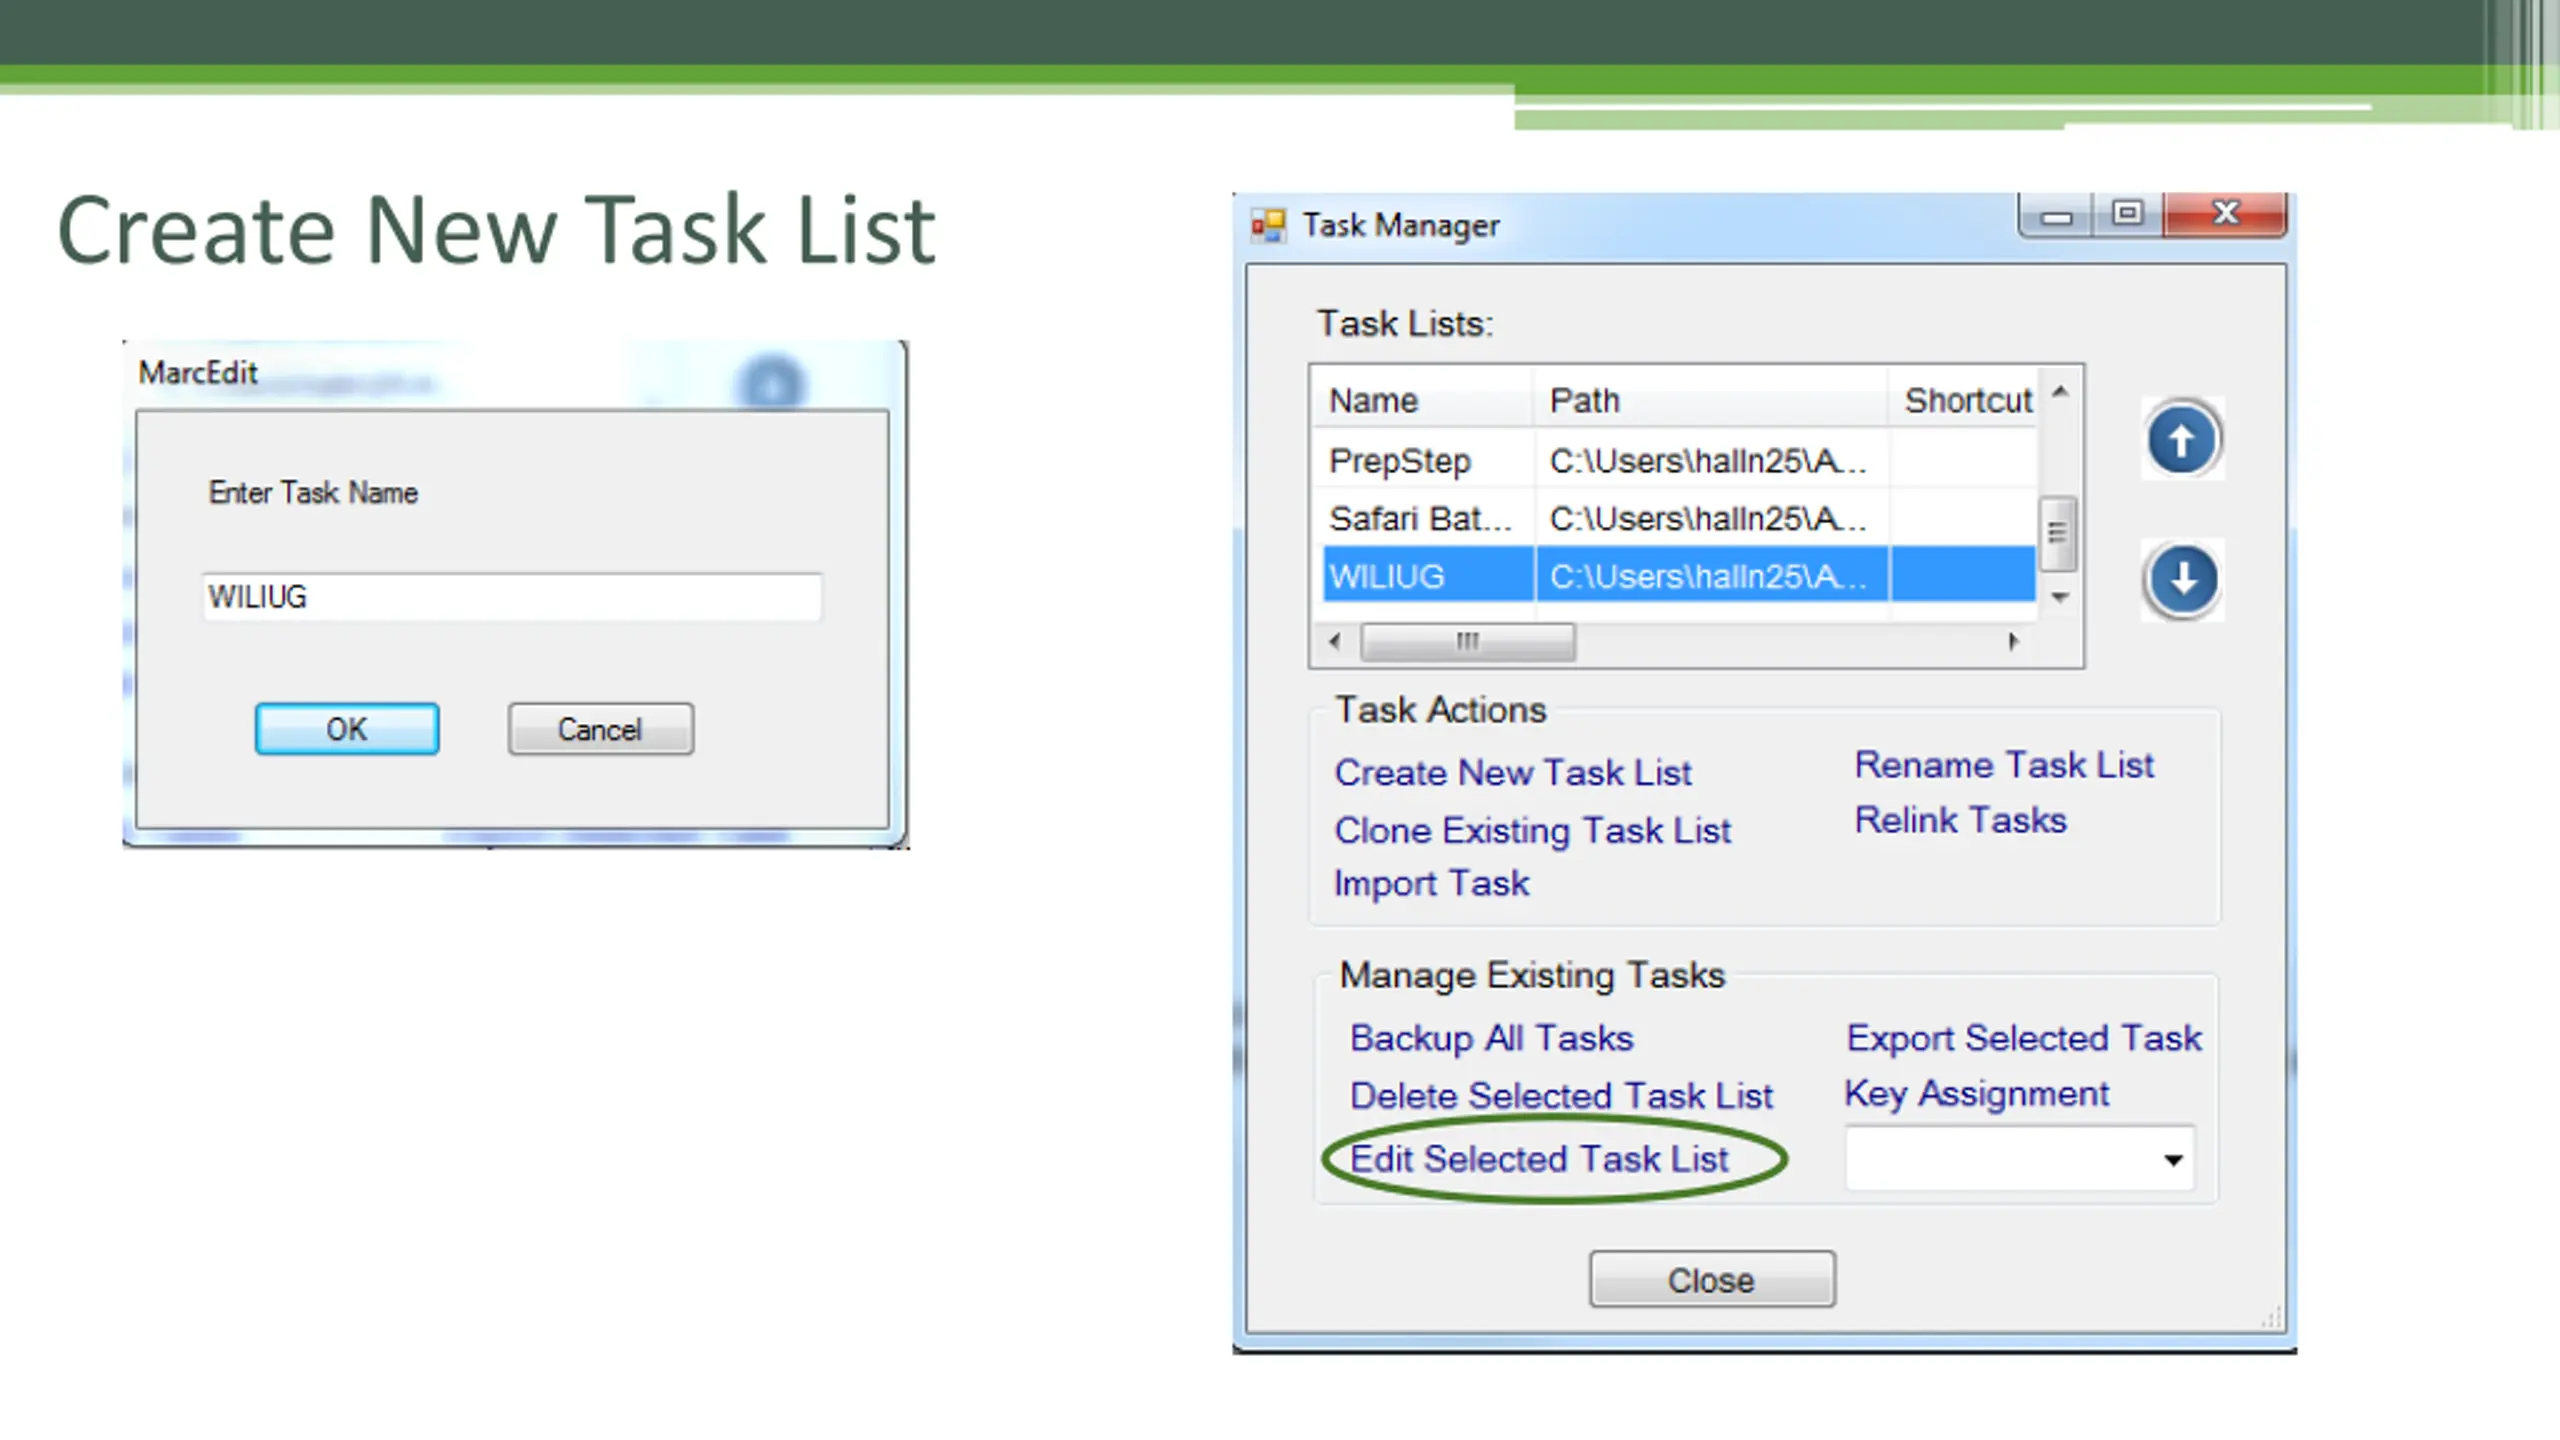Click Backup All Tasks link

pos(1491,1038)
